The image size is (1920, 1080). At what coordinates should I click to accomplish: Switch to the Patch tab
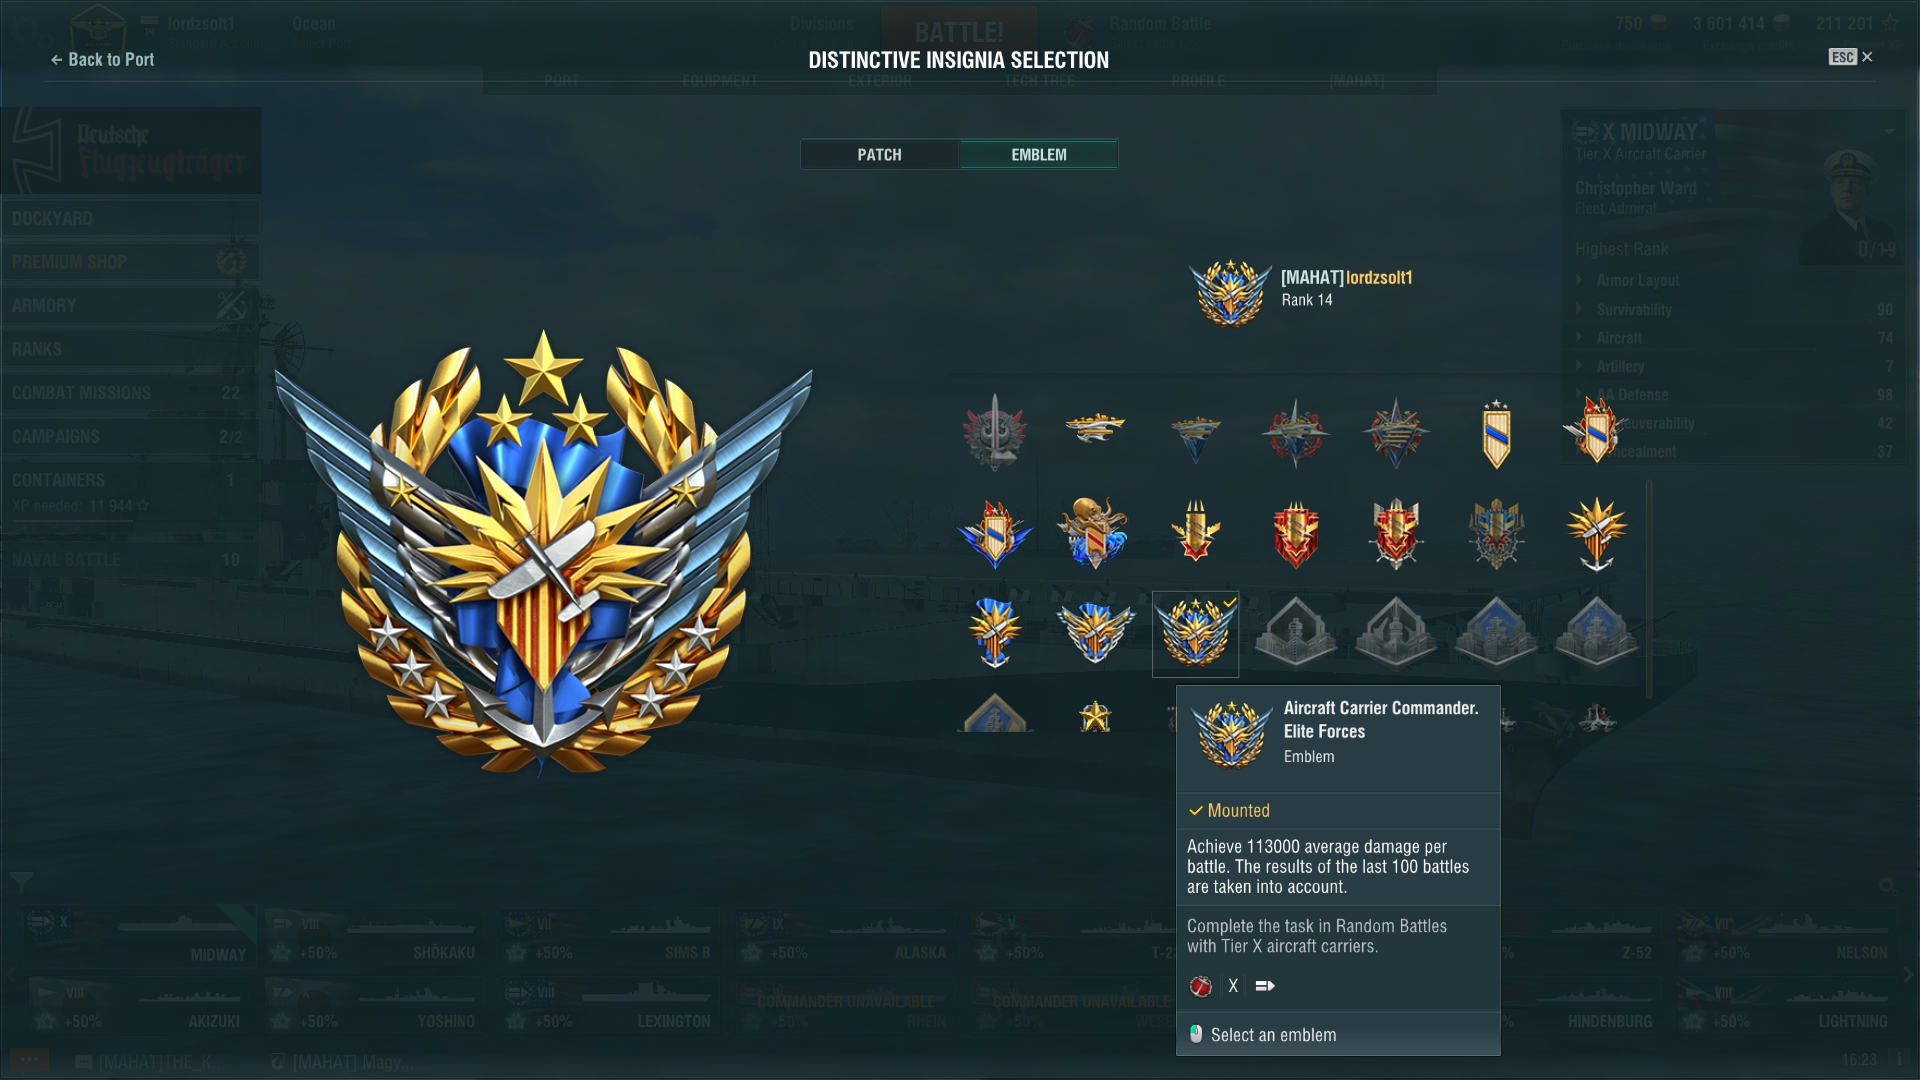coord(879,154)
